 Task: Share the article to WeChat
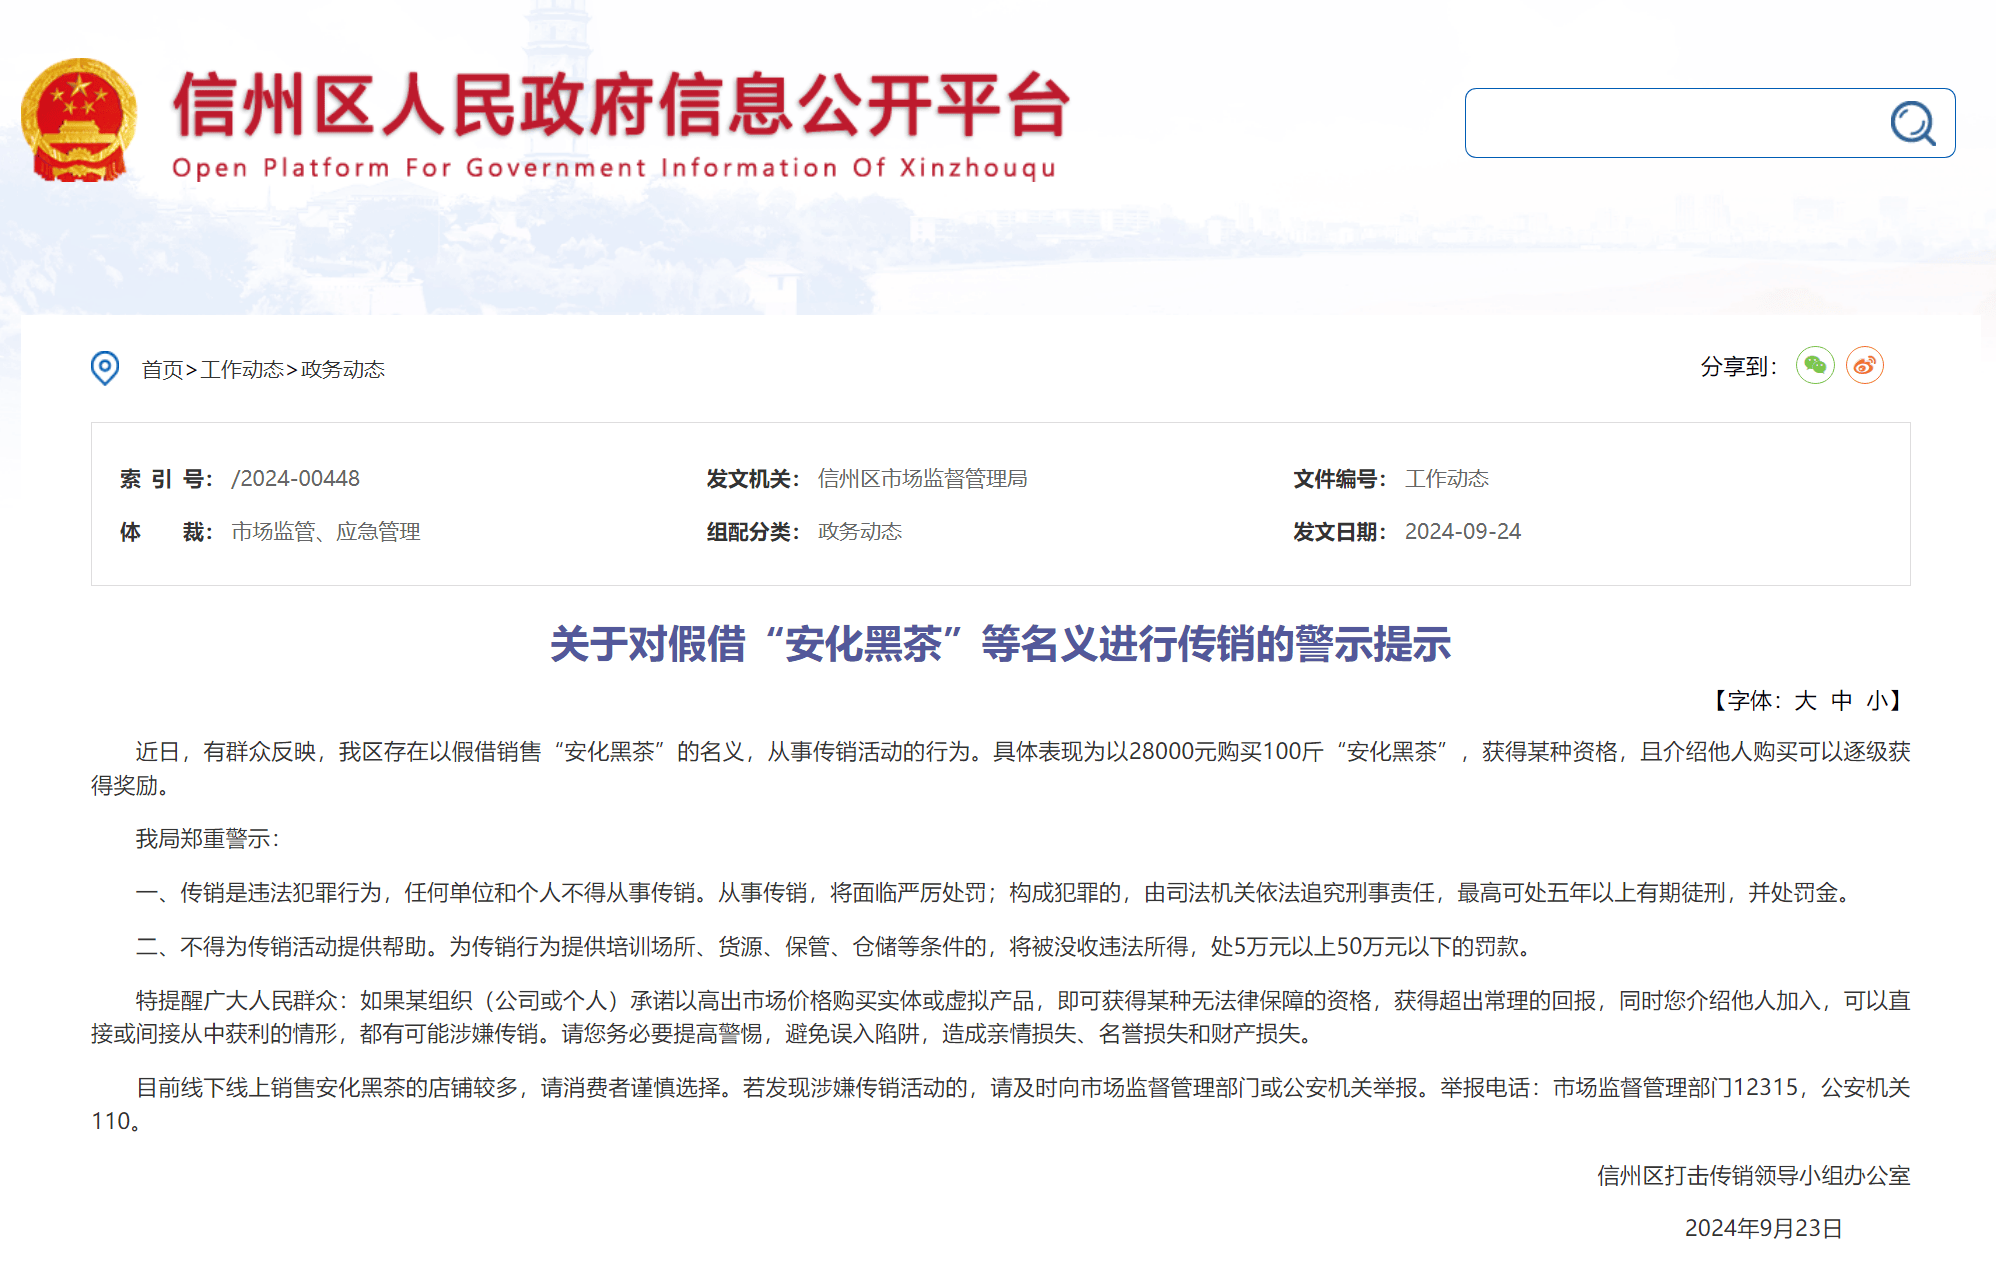[x=1815, y=365]
